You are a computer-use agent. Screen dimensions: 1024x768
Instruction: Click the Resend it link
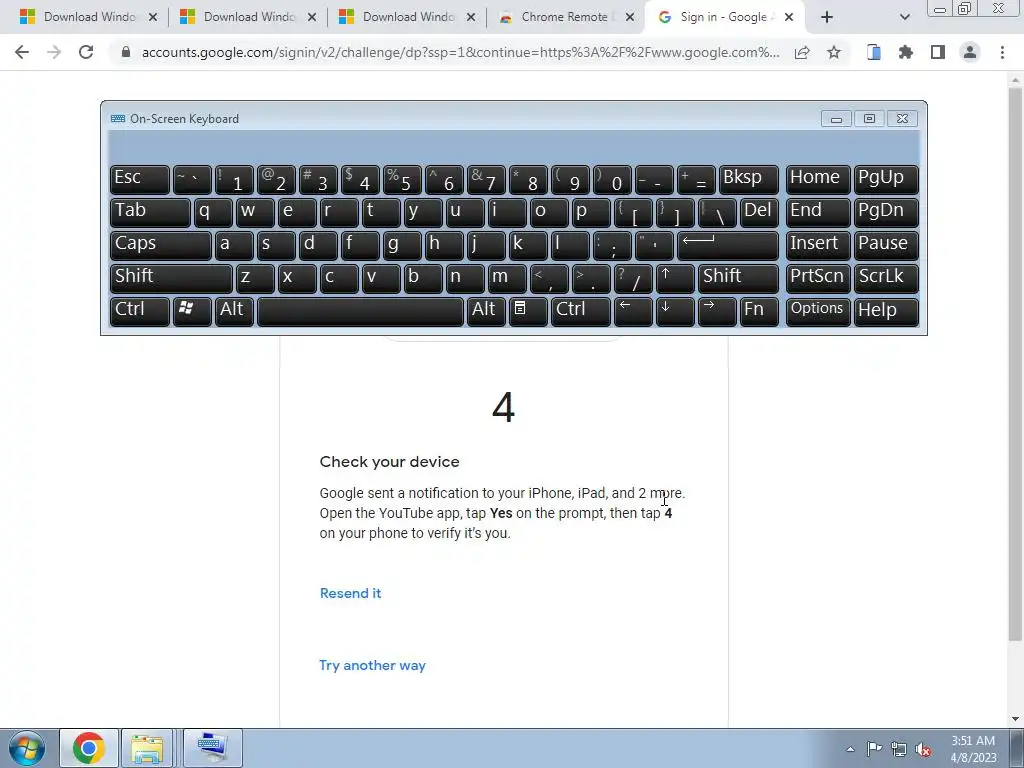point(350,593)
